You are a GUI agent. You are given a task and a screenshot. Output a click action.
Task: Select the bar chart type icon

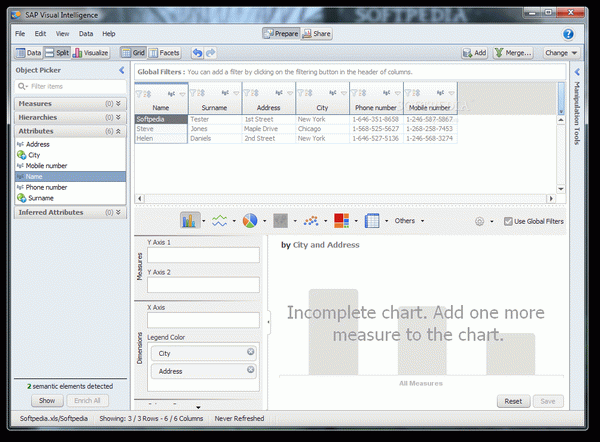pos(190,220)
